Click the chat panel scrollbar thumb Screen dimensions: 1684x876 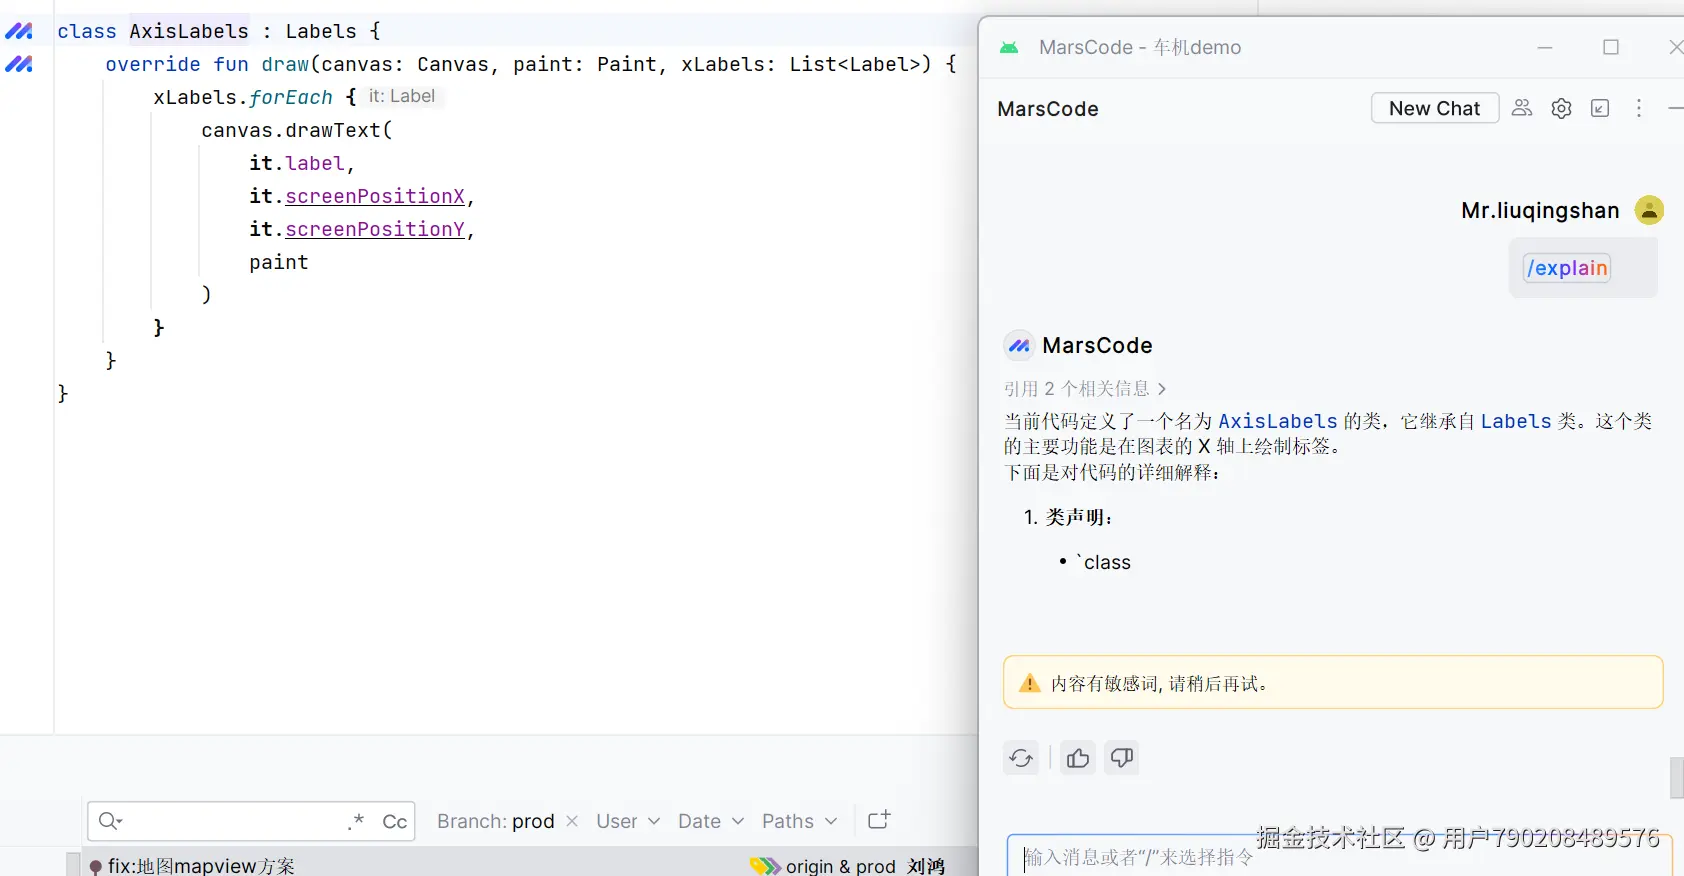point(1677,778)
